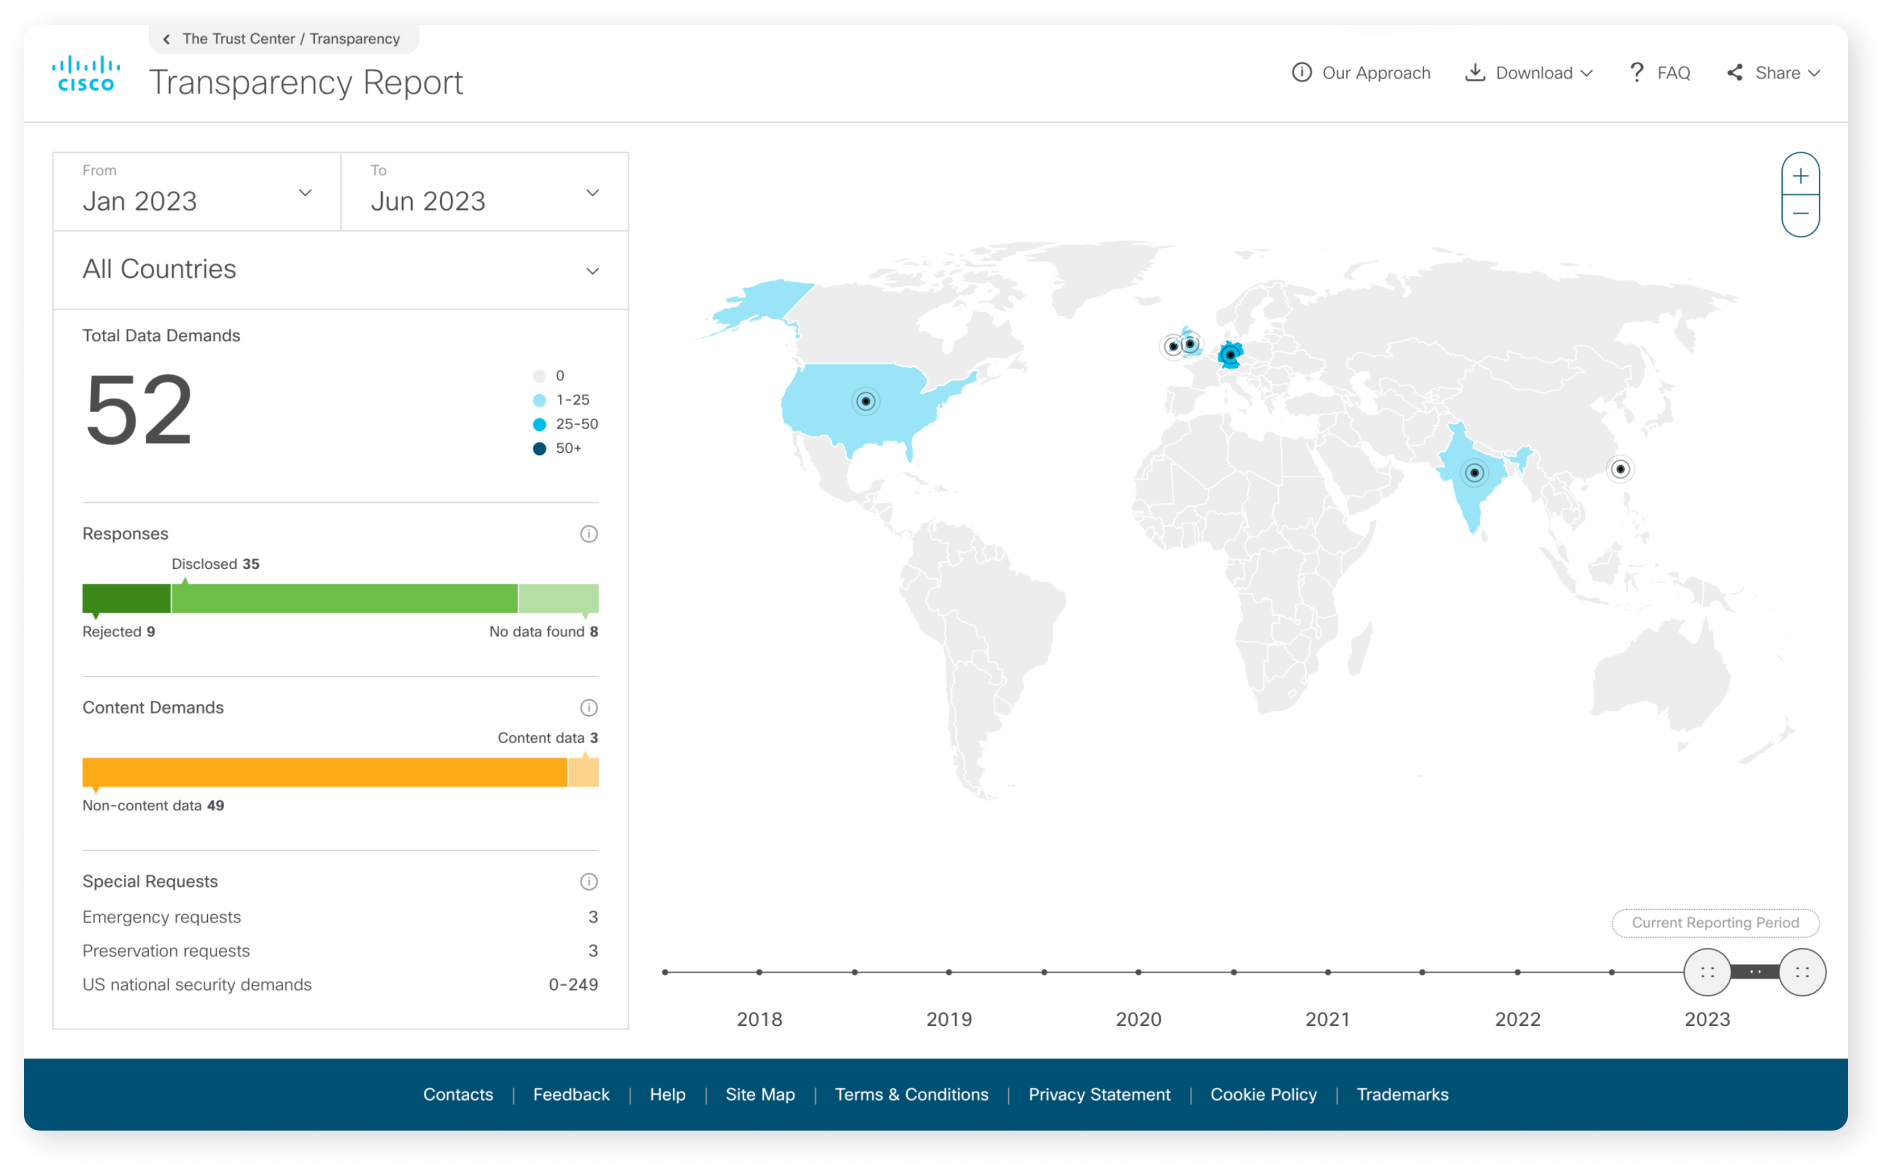The height and width of the screenshot is (1171, 1888).
Task: Open the Share menu
Action: [x=1775, y=72]
